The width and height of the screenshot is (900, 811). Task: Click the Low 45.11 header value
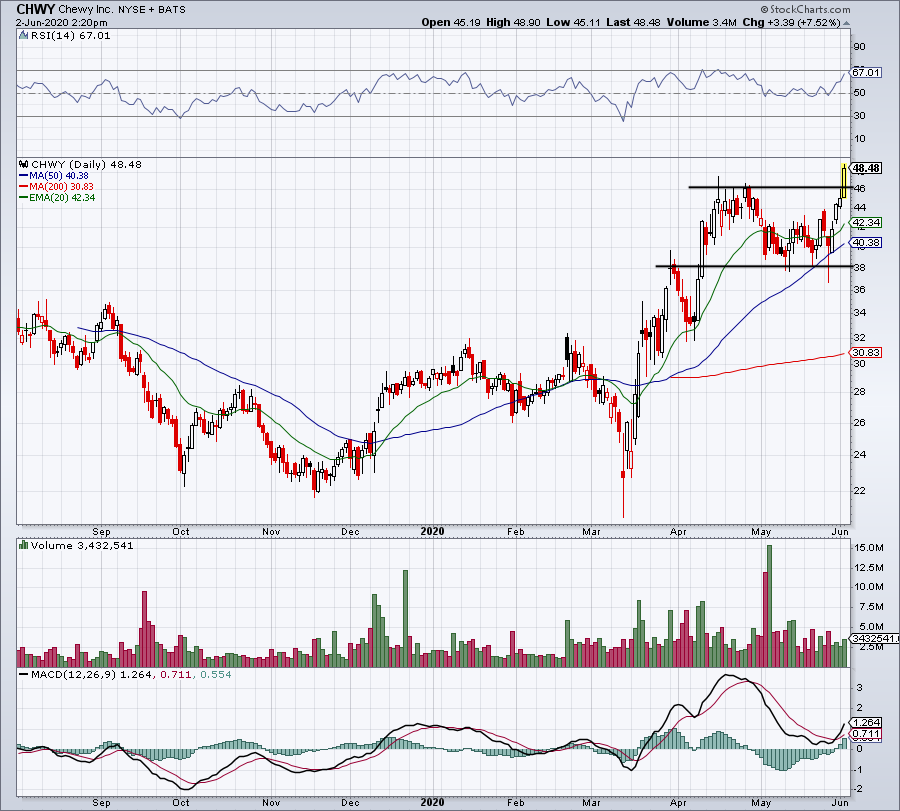click(573, 22)
